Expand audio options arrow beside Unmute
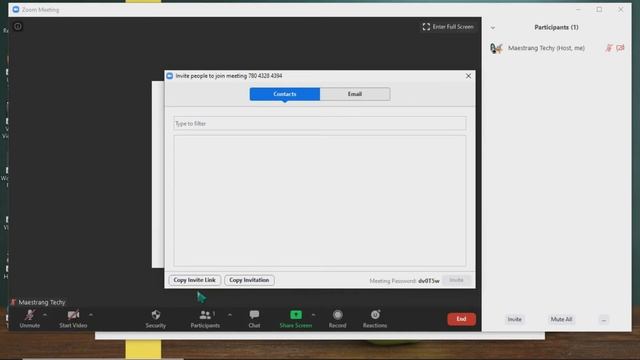Image resolution: width=640 pixels, height=360 pixels. click(45, 315)
